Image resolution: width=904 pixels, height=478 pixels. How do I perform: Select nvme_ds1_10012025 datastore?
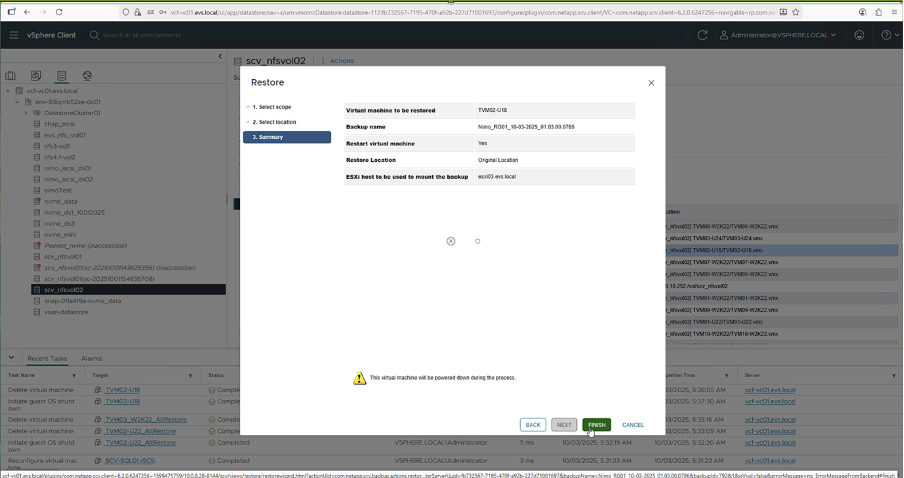[74, 213]
